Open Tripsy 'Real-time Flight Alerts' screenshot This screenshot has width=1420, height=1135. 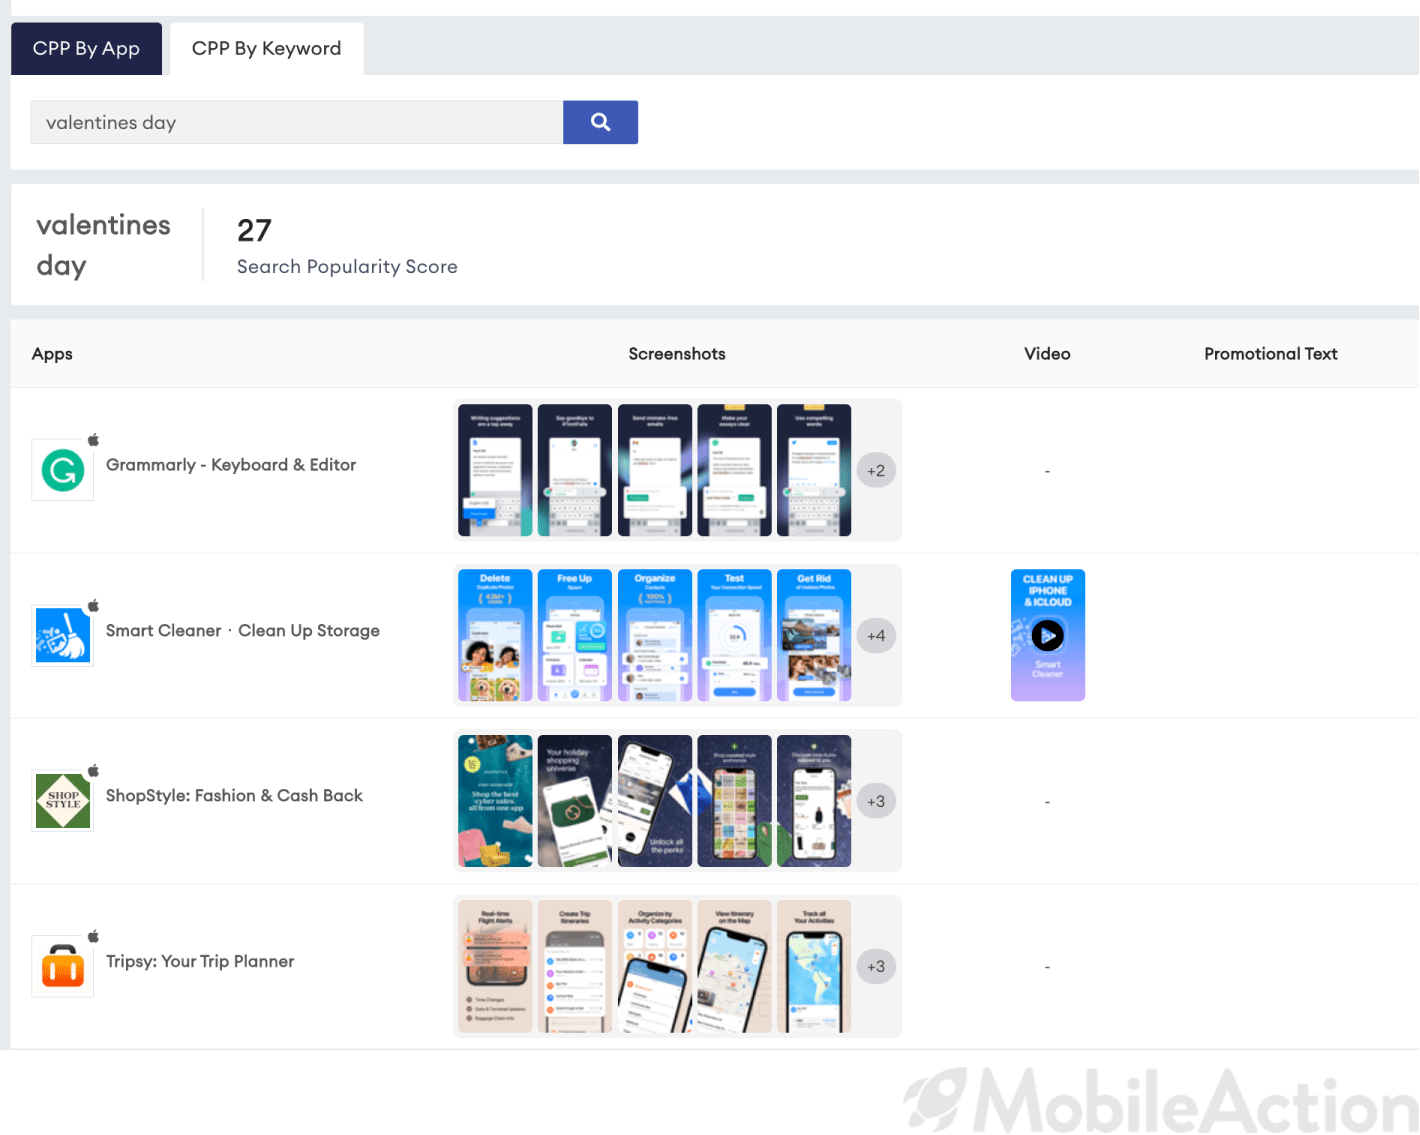[495, 966]
